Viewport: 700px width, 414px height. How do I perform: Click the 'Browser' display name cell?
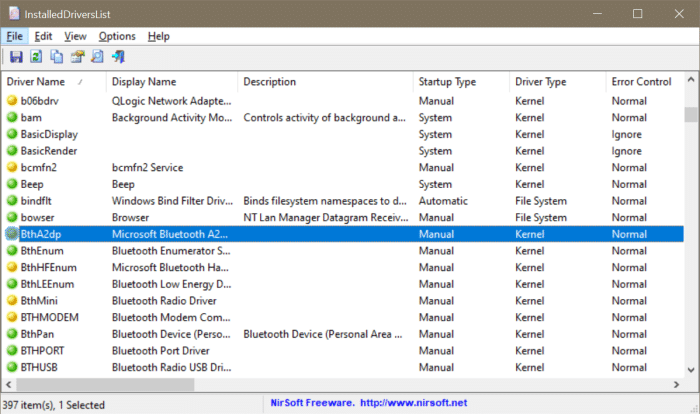(130, 217)
